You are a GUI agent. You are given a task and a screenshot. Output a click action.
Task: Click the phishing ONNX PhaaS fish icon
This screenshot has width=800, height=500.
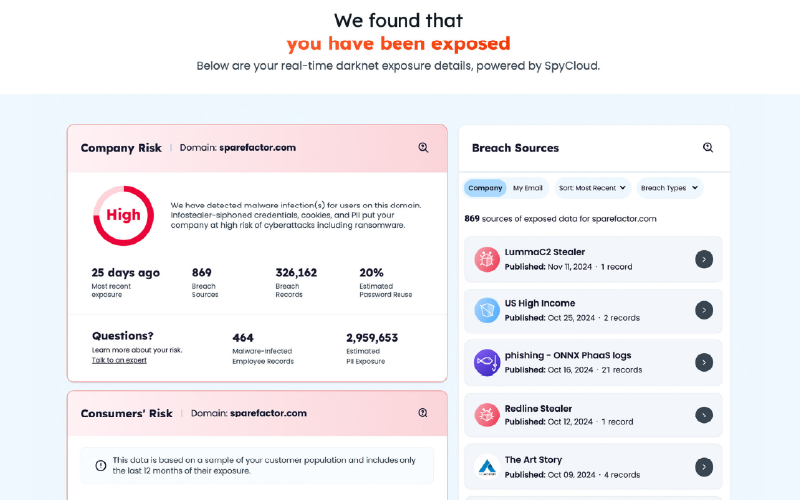coord(487,362)
